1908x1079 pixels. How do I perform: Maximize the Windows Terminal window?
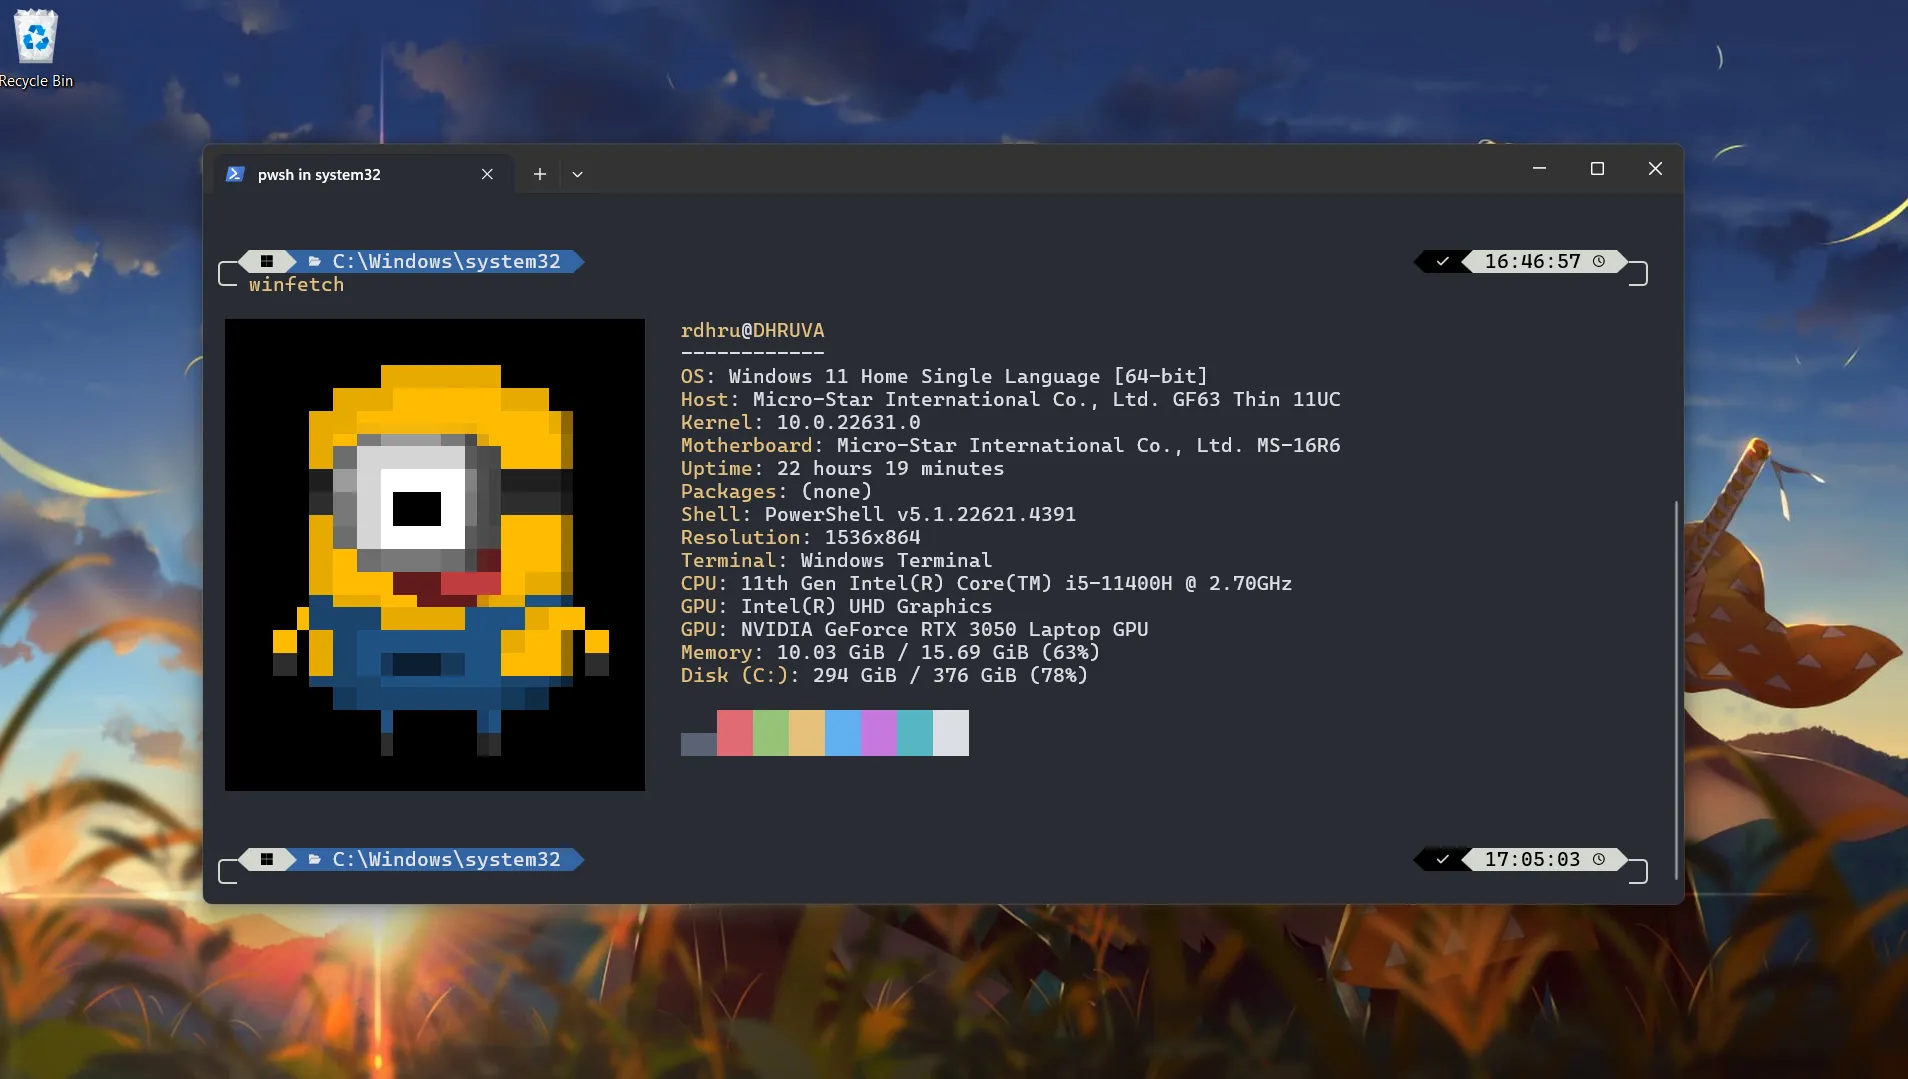1597,169
